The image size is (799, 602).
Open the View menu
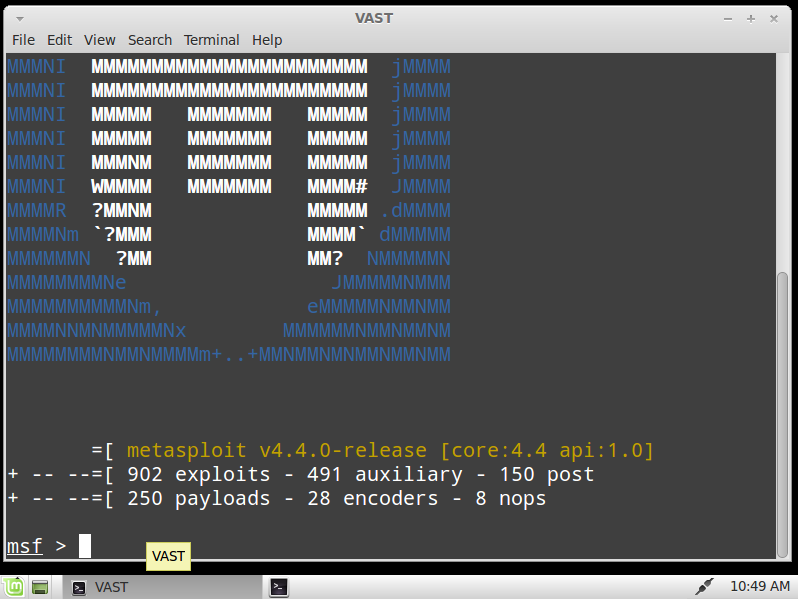tap(100, 40)
